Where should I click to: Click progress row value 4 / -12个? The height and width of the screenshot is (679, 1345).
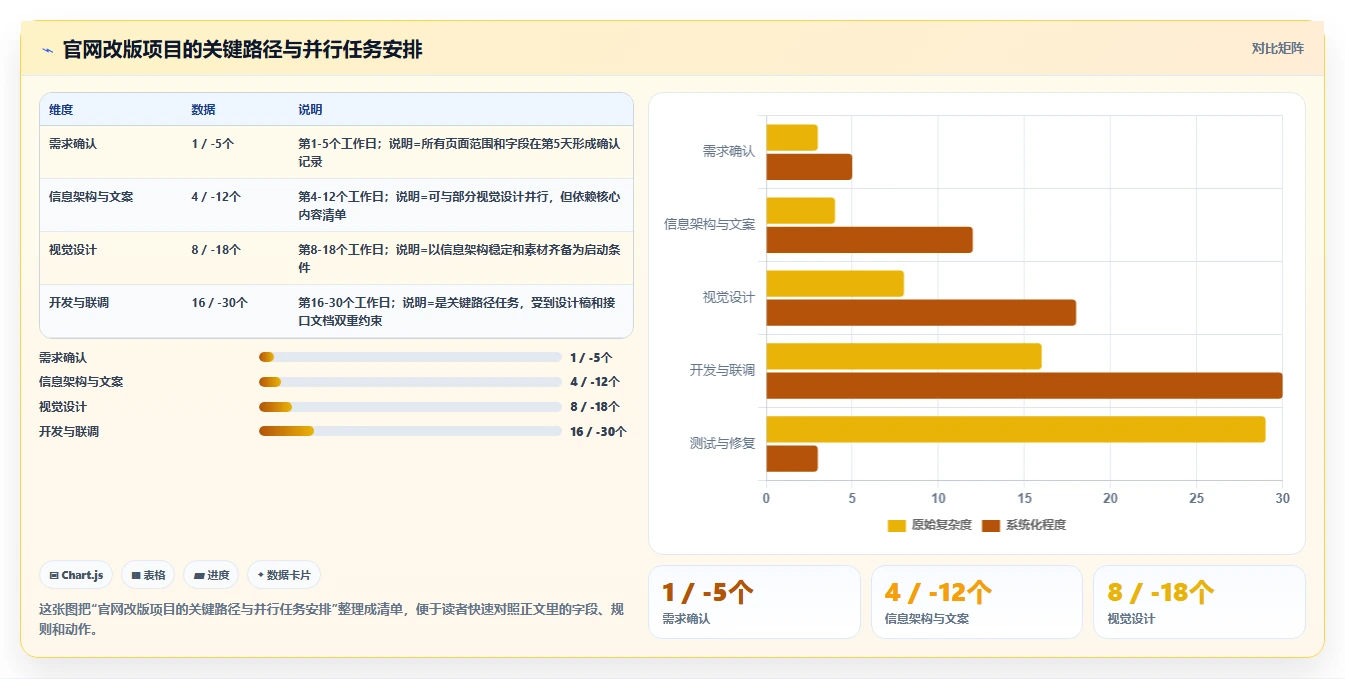(595, 382)
